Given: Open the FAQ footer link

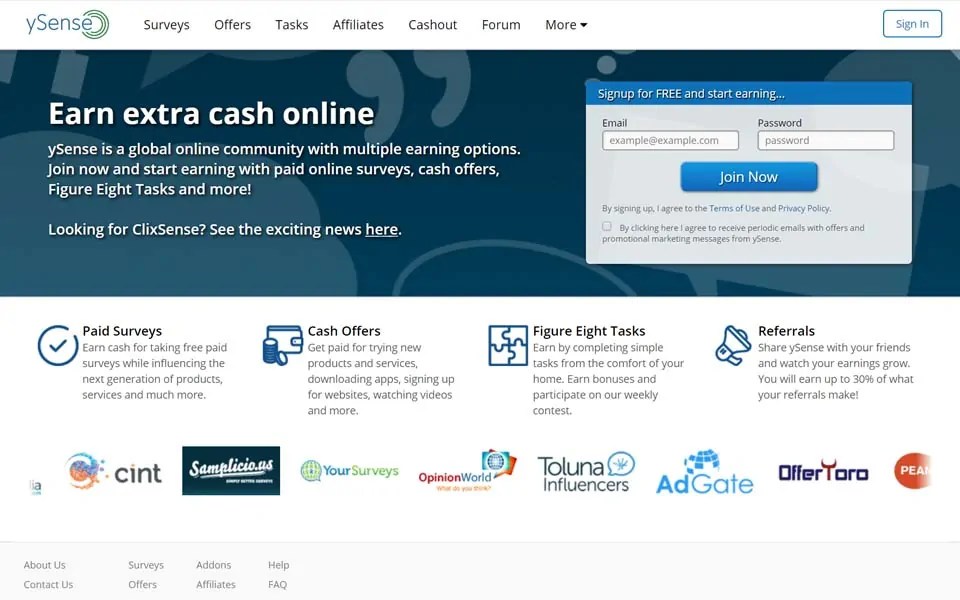Looking at the screenshot, I should (x=277, y=584).
